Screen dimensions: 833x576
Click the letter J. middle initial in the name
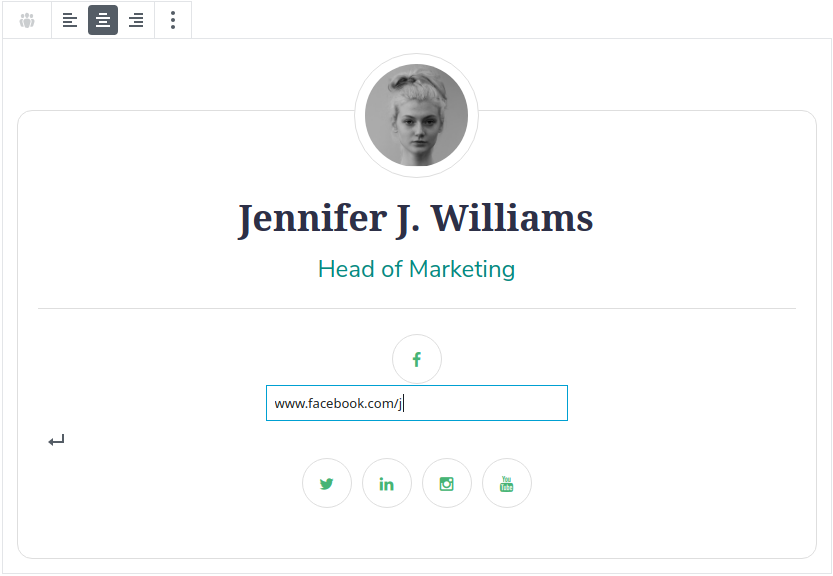pyautogui.click(x=408, y=220)
